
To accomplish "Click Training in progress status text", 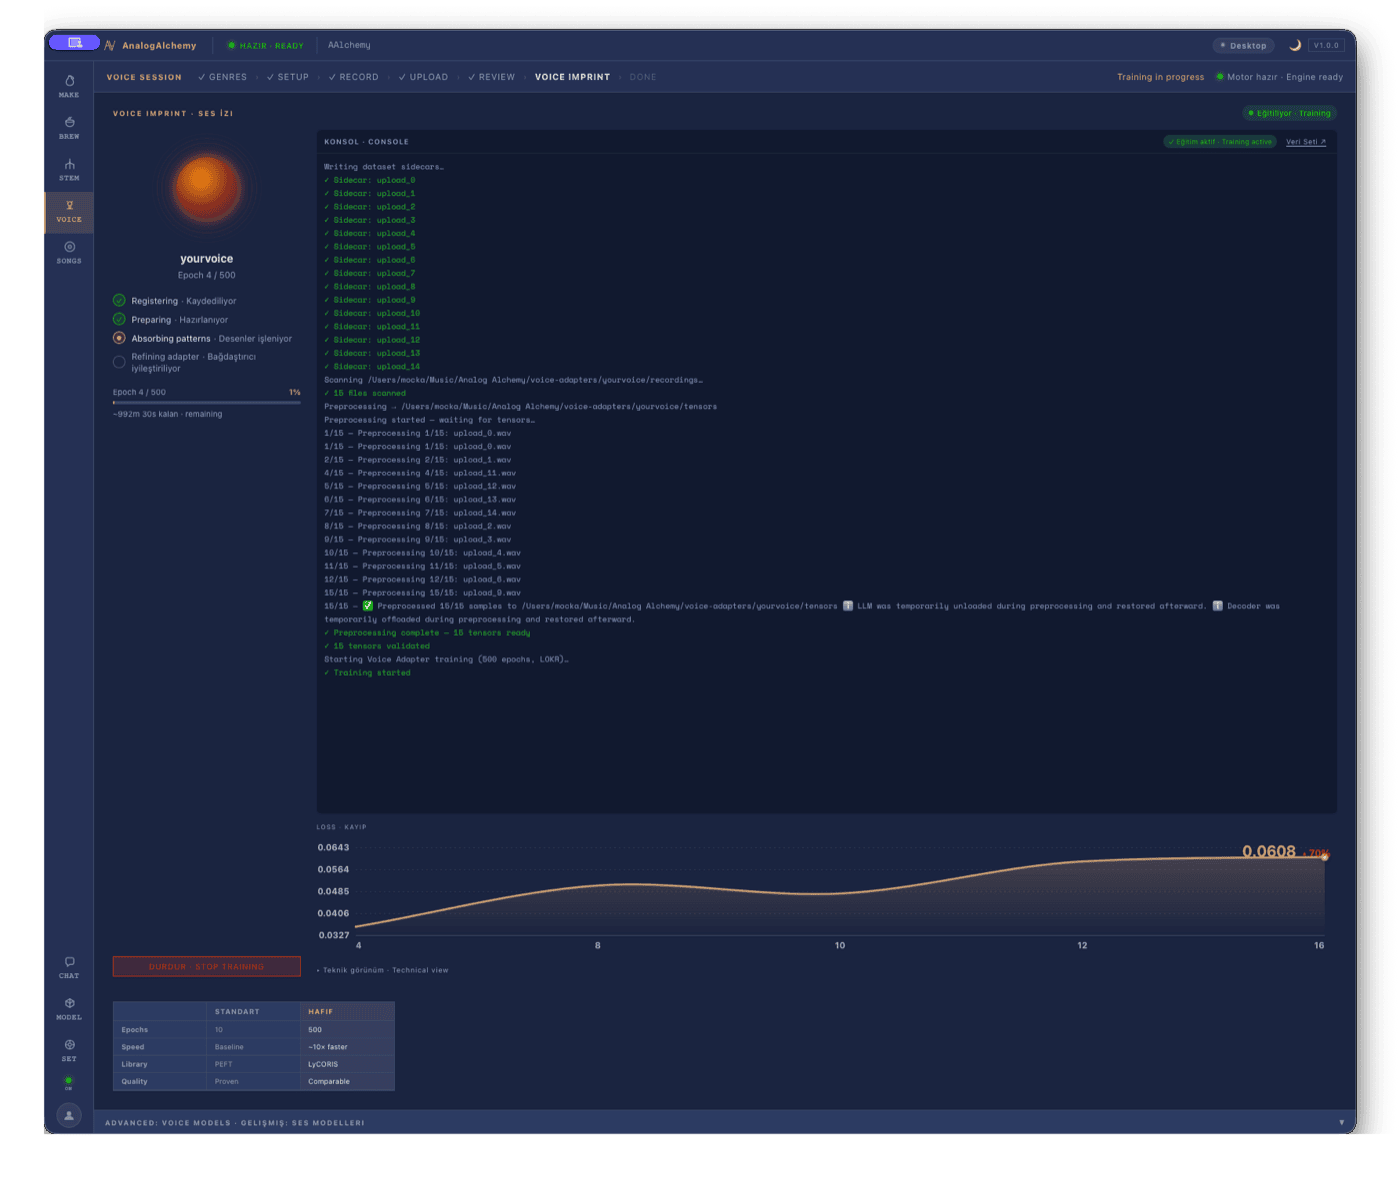I will point(1160,77).
